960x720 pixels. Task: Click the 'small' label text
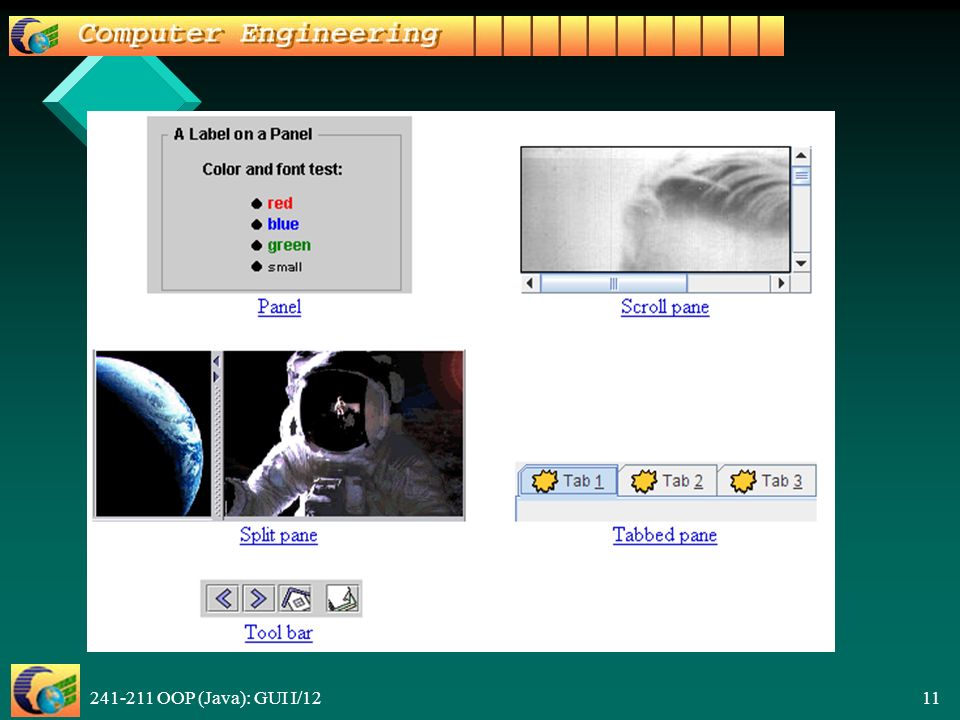(x=285, y=267)
